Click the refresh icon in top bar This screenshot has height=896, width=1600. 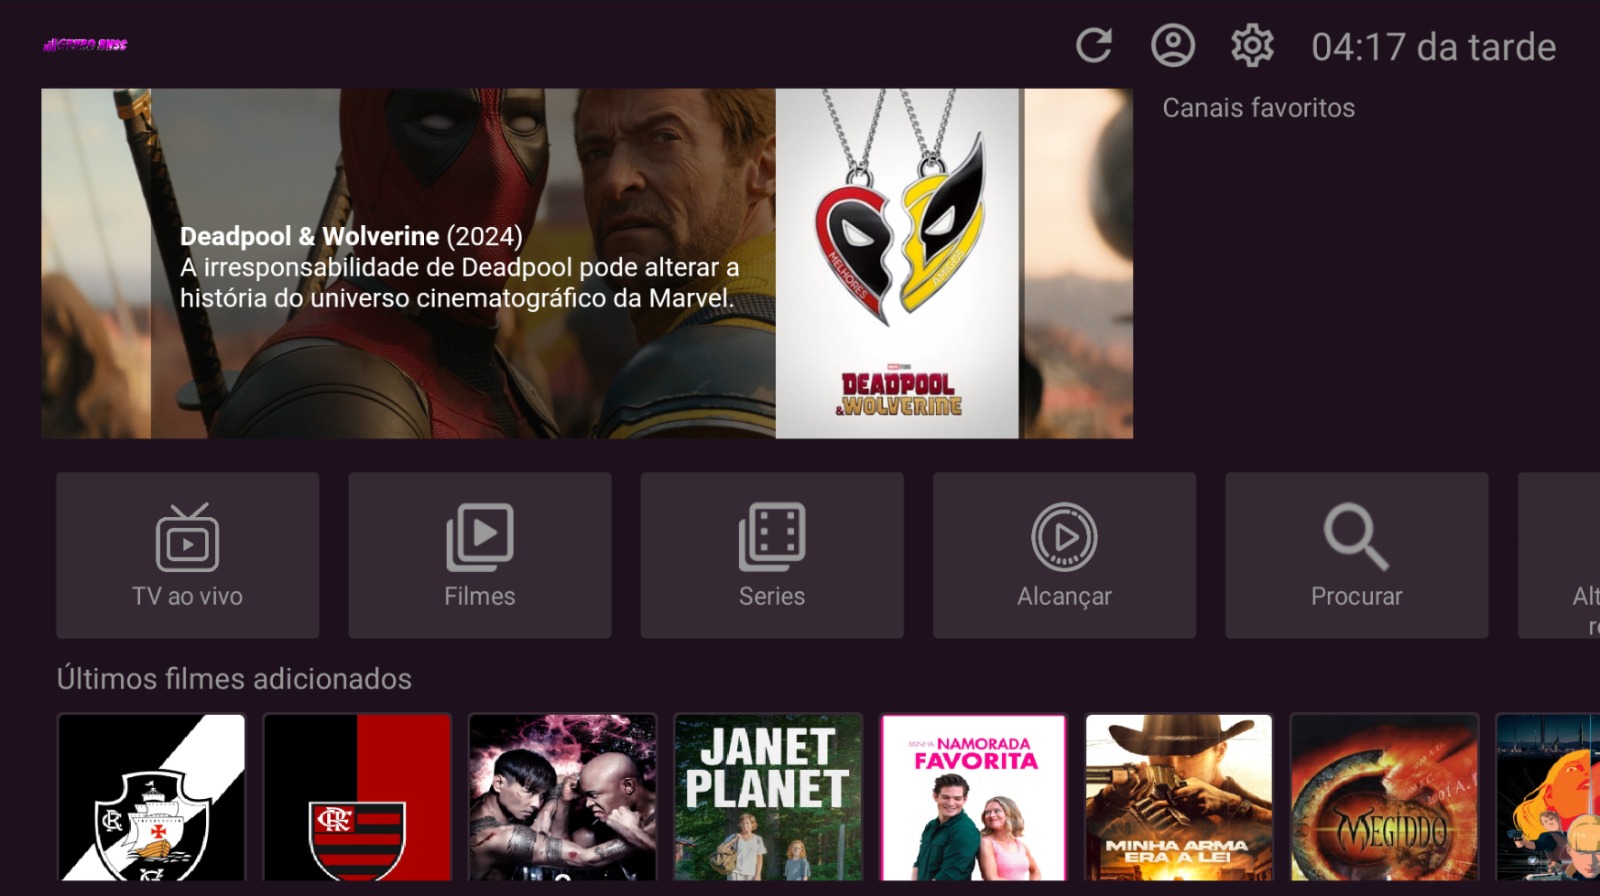pyautogui.click(x=1093, y=46)
